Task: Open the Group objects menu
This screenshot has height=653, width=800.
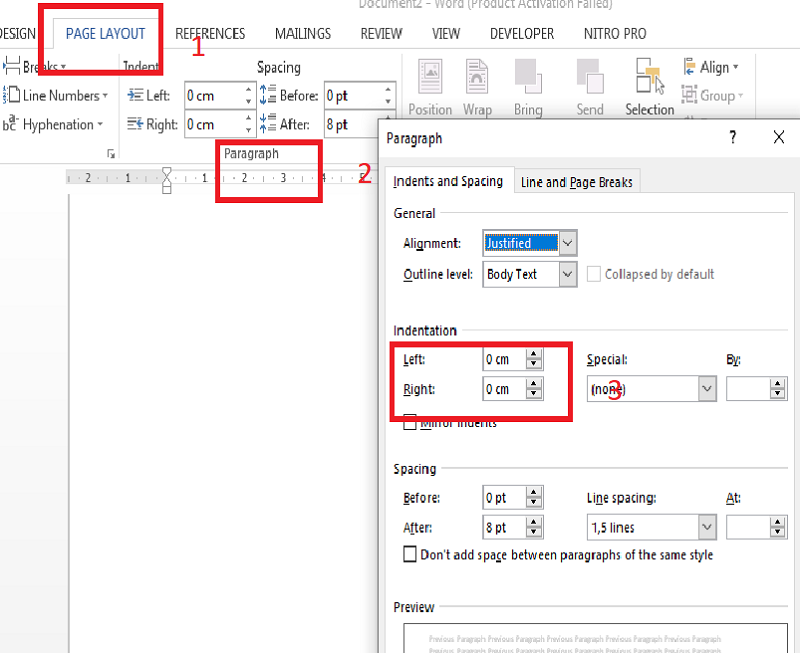Action: pos(712,95)
